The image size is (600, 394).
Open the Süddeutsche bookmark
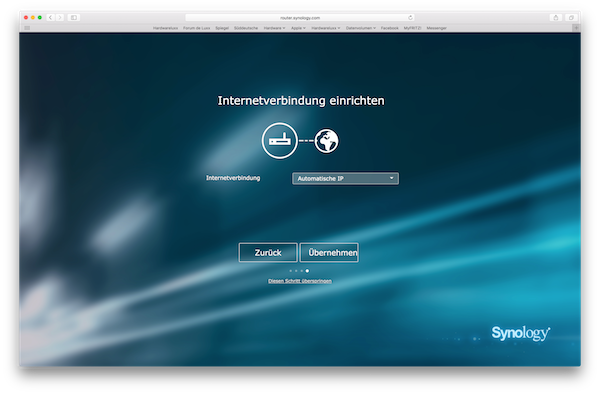click(246, 28)
